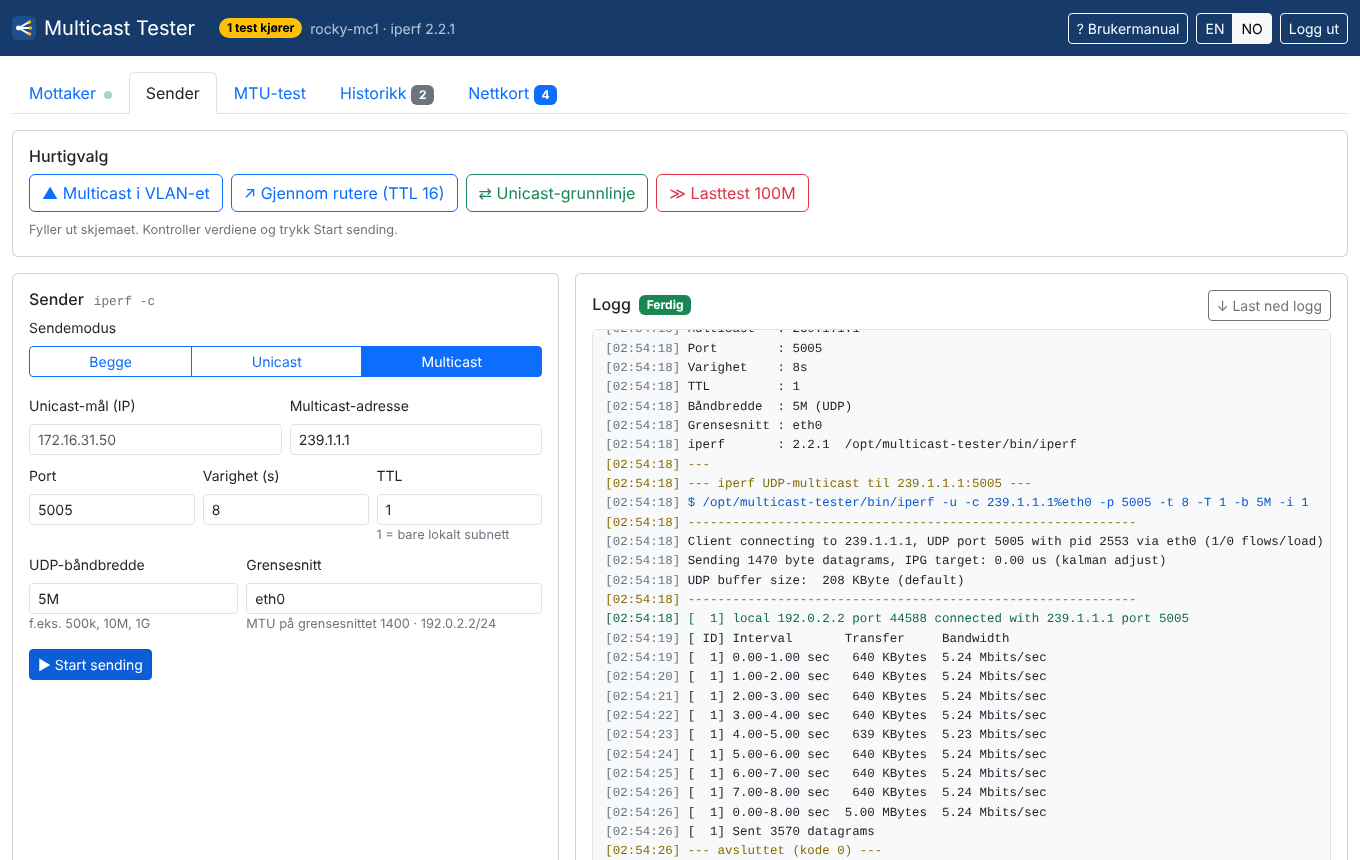The image size is (1360, 860).
Task: Open the Brukermanual help page
Action: (1128, 29)
